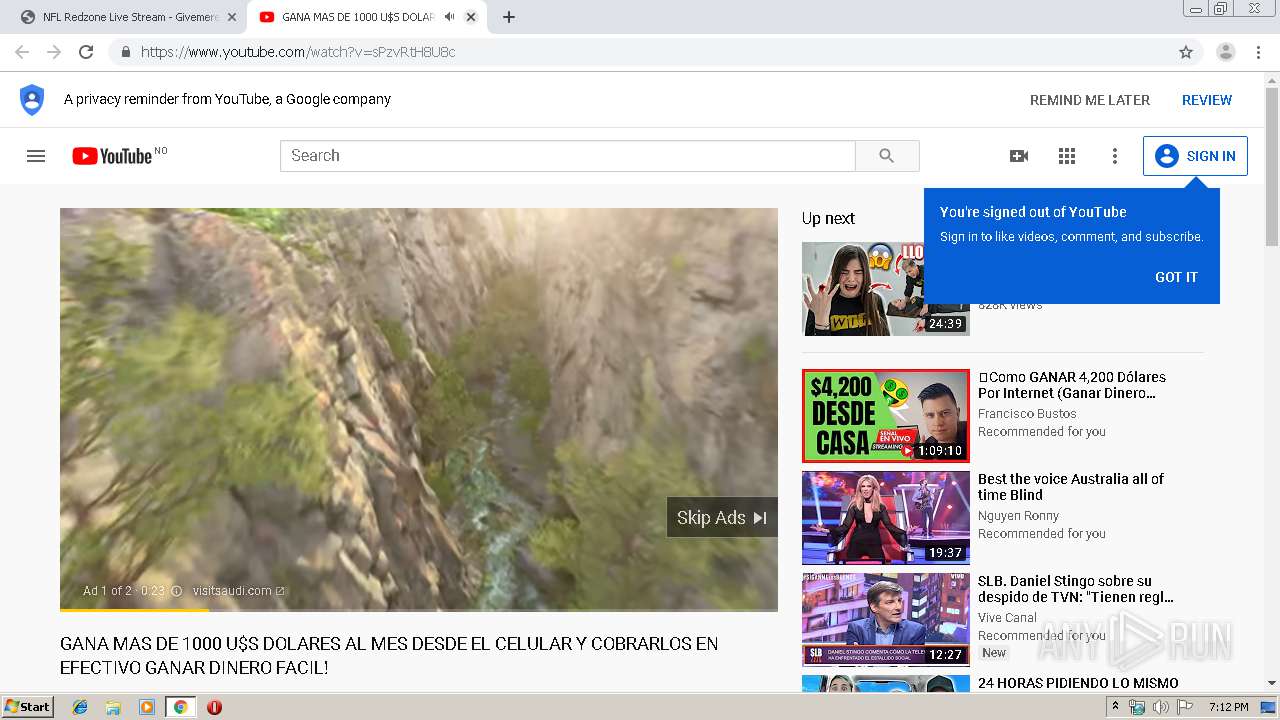This screenshot has height=720, width=1280.
Task: Go back to the previous page
Action: click(x=22, y=52)
